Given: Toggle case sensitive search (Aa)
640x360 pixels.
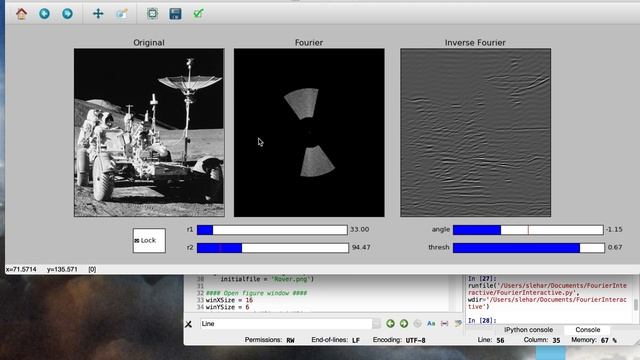Looking at the screenshot, I should tap(431, 324).
